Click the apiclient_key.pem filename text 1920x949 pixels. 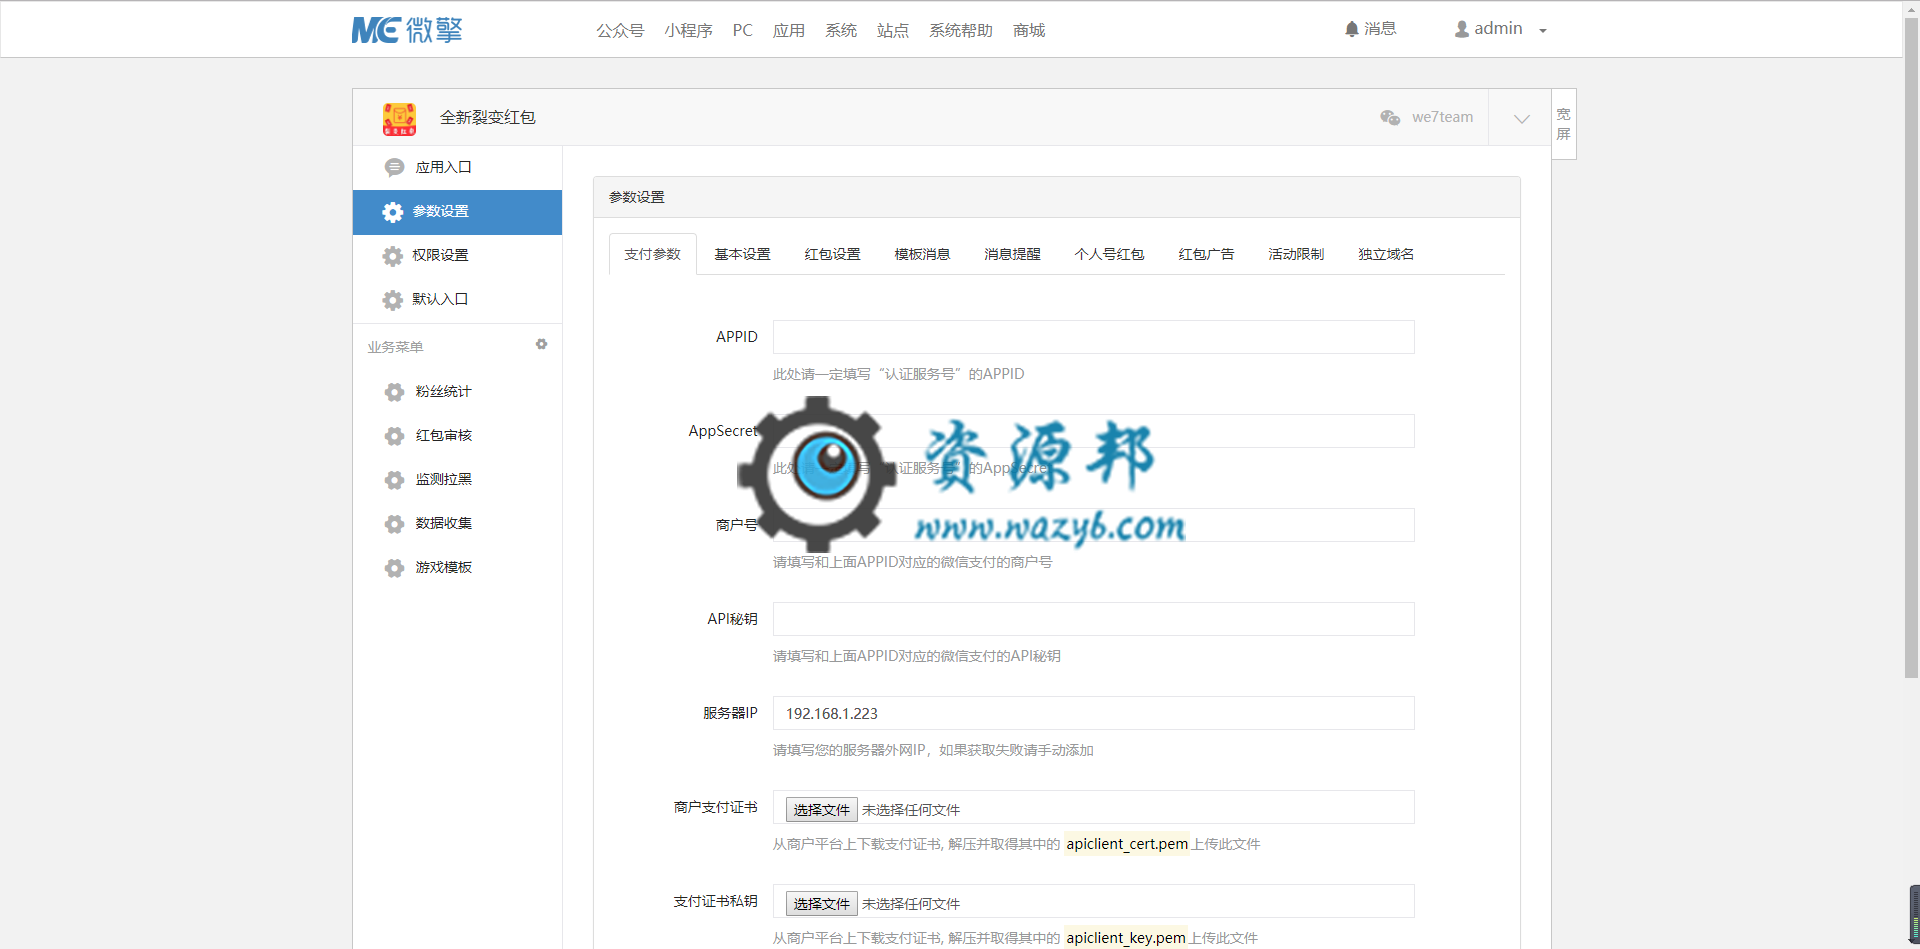pos(1126,937)
